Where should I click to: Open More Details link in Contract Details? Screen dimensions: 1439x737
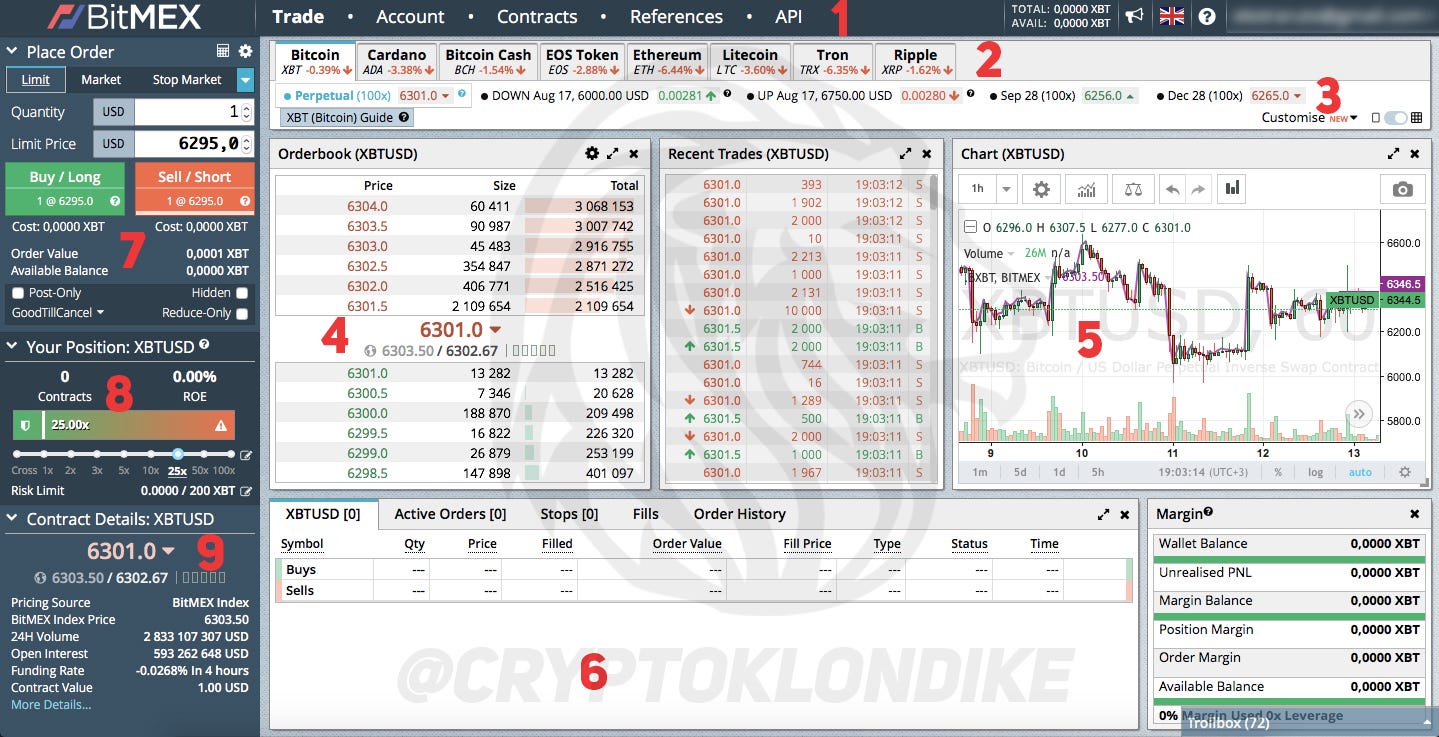click(x=51, y=705)
